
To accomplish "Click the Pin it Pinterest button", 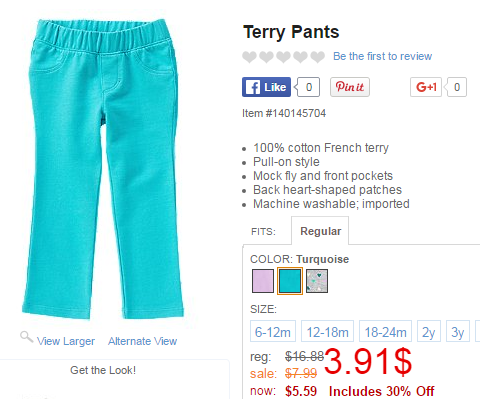I will (x=350, y=87).
